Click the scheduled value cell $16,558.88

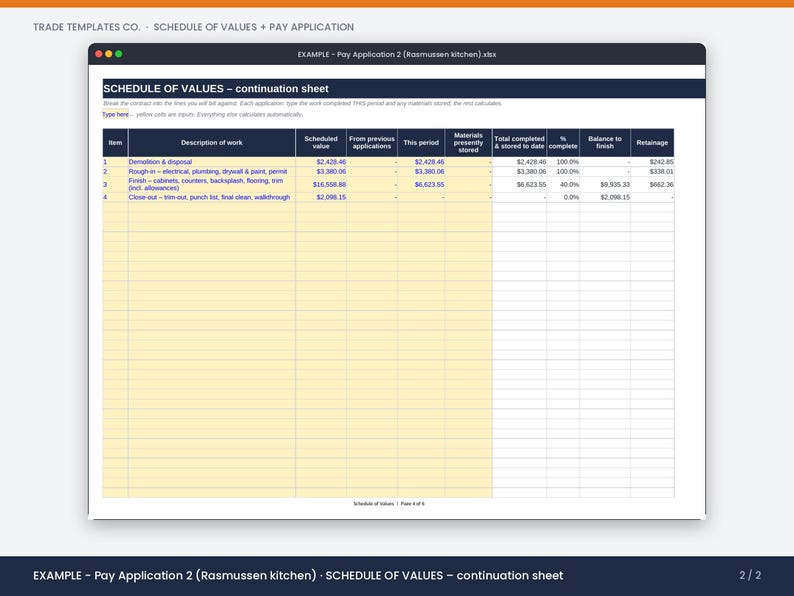click(321, 184)
